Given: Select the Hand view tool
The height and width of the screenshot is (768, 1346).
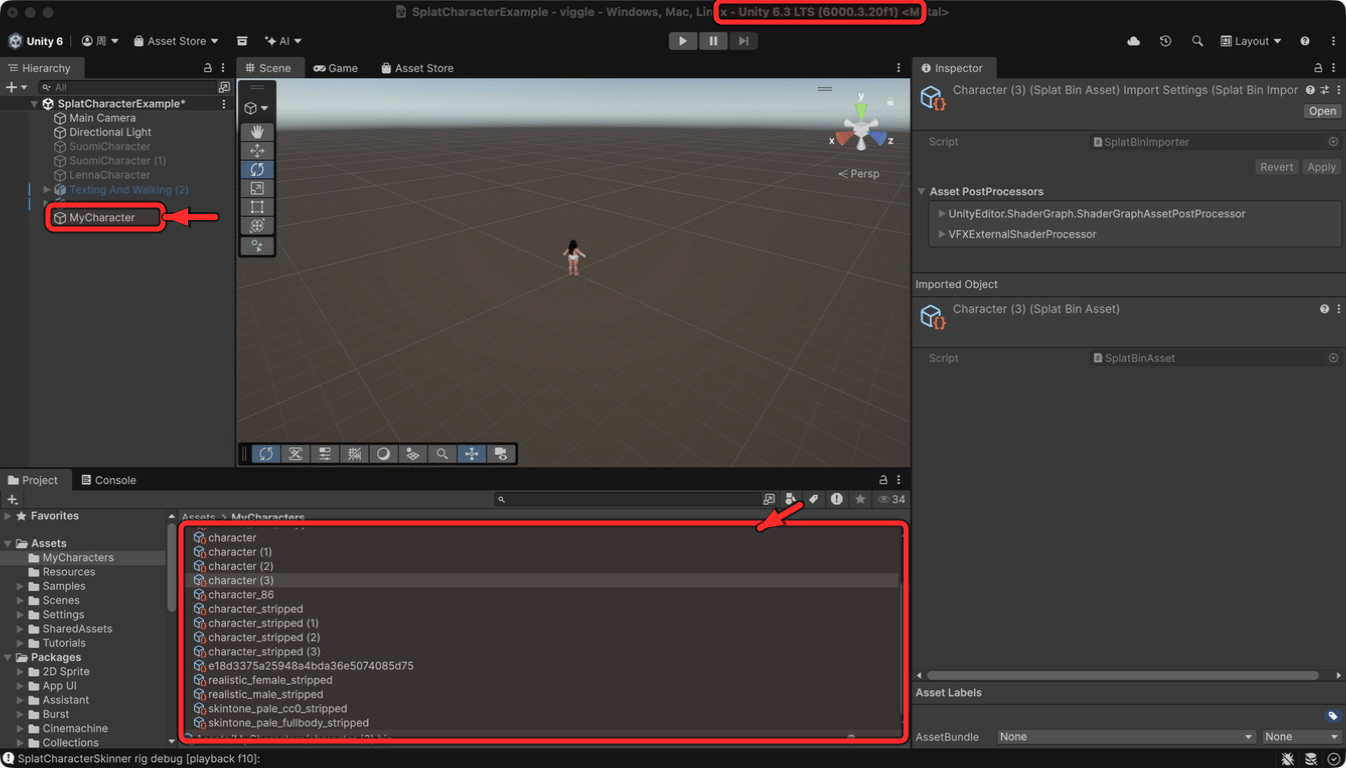Looking at the screenshot, I should [x=257, y=132].
